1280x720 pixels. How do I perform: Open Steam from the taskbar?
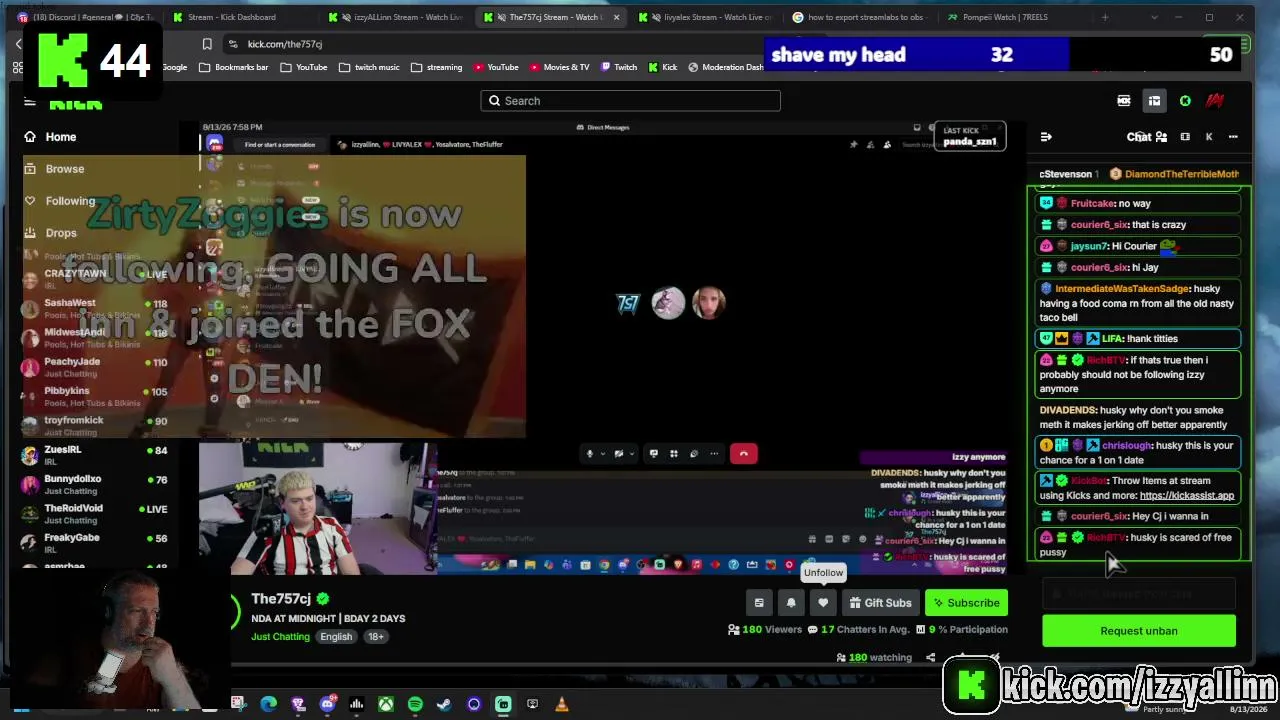[444, 704]
